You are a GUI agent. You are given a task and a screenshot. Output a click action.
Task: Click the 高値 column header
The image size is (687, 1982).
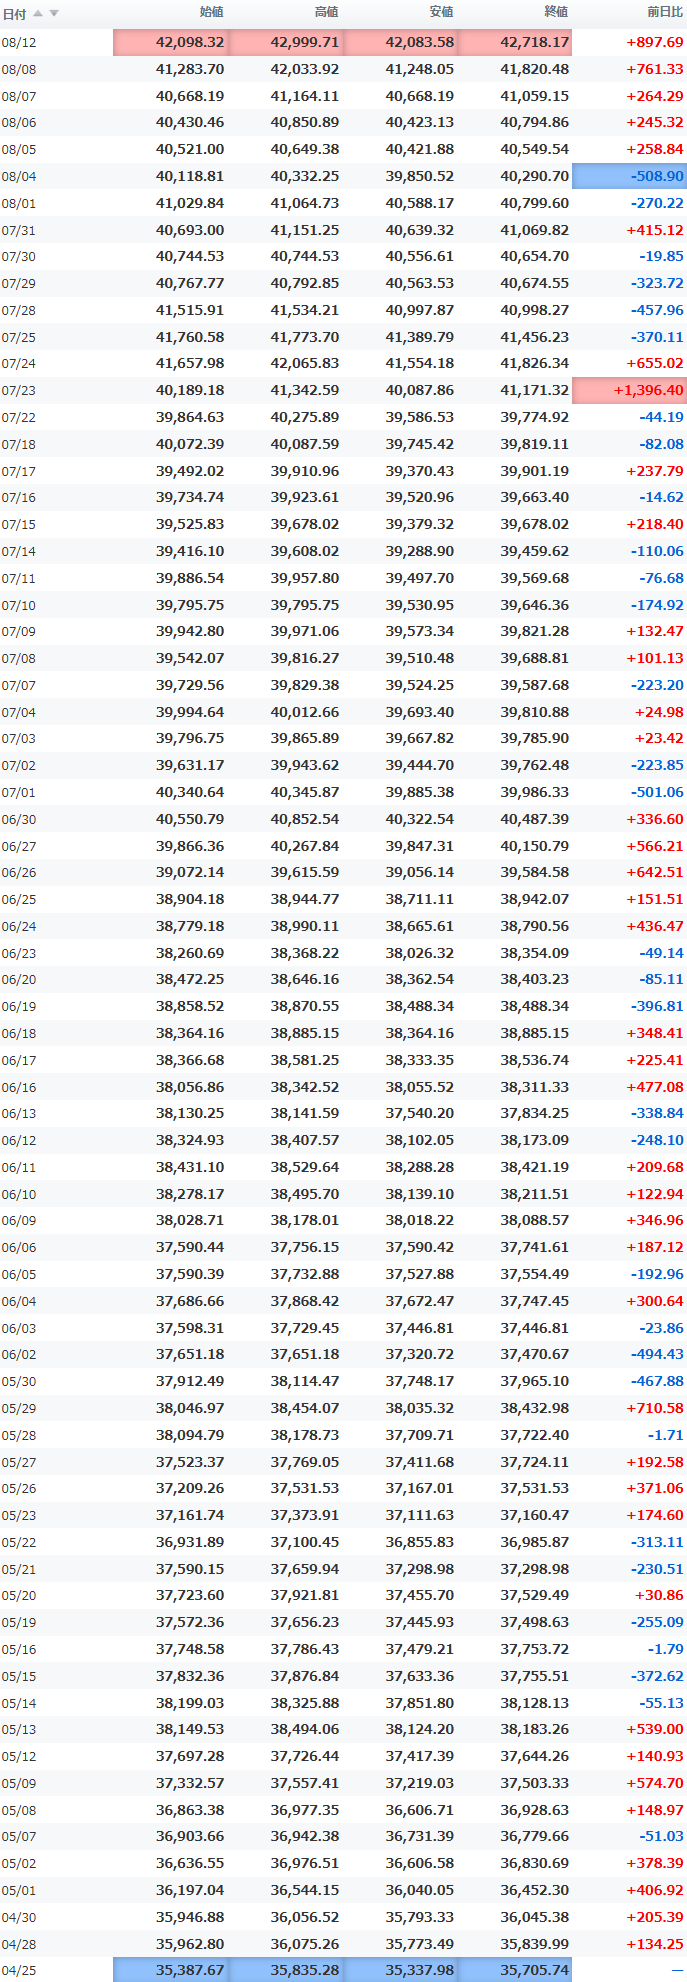tap(327, 12)
